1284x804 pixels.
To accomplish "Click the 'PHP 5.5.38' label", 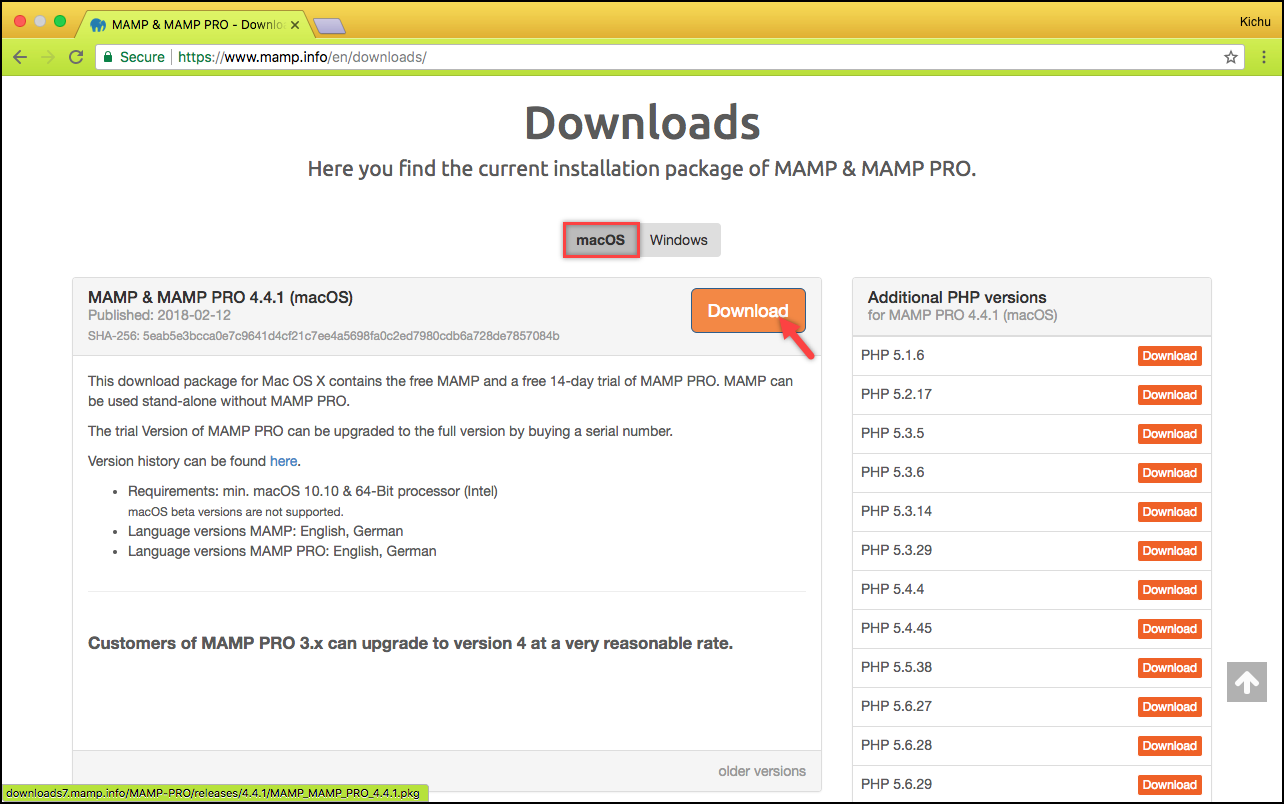I will tap(896, 667).
